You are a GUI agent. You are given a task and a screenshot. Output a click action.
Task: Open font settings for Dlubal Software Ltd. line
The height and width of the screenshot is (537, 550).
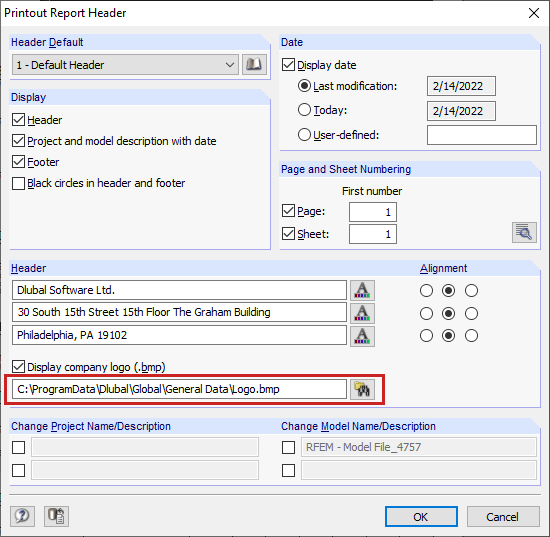coord(362,290)
